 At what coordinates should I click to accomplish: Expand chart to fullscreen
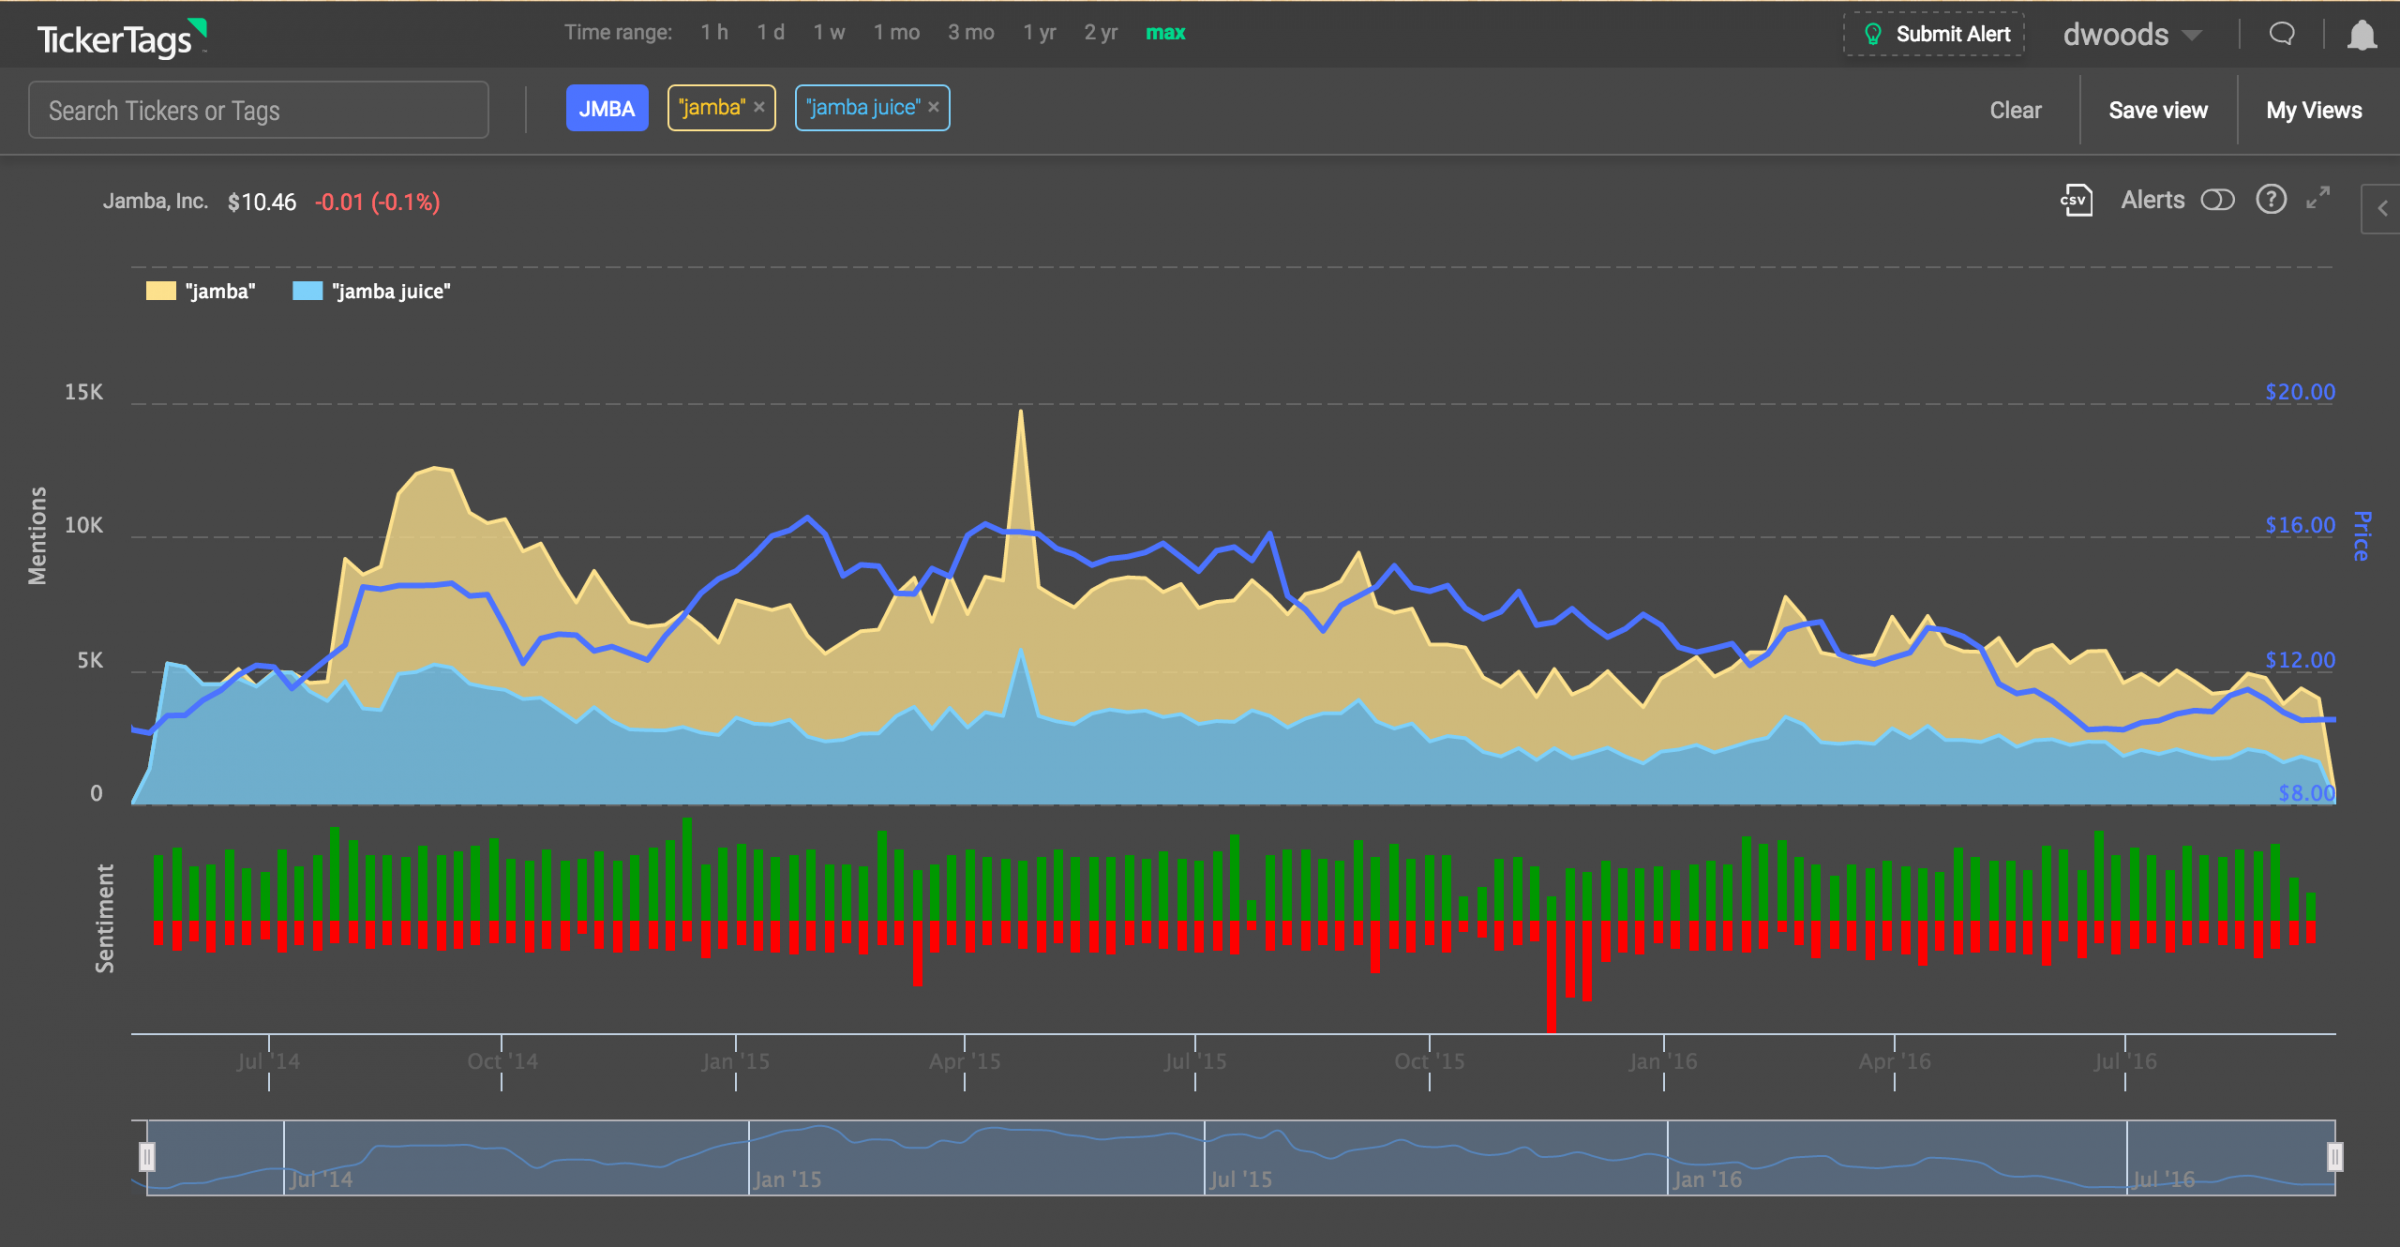[x=2318, y=198]
